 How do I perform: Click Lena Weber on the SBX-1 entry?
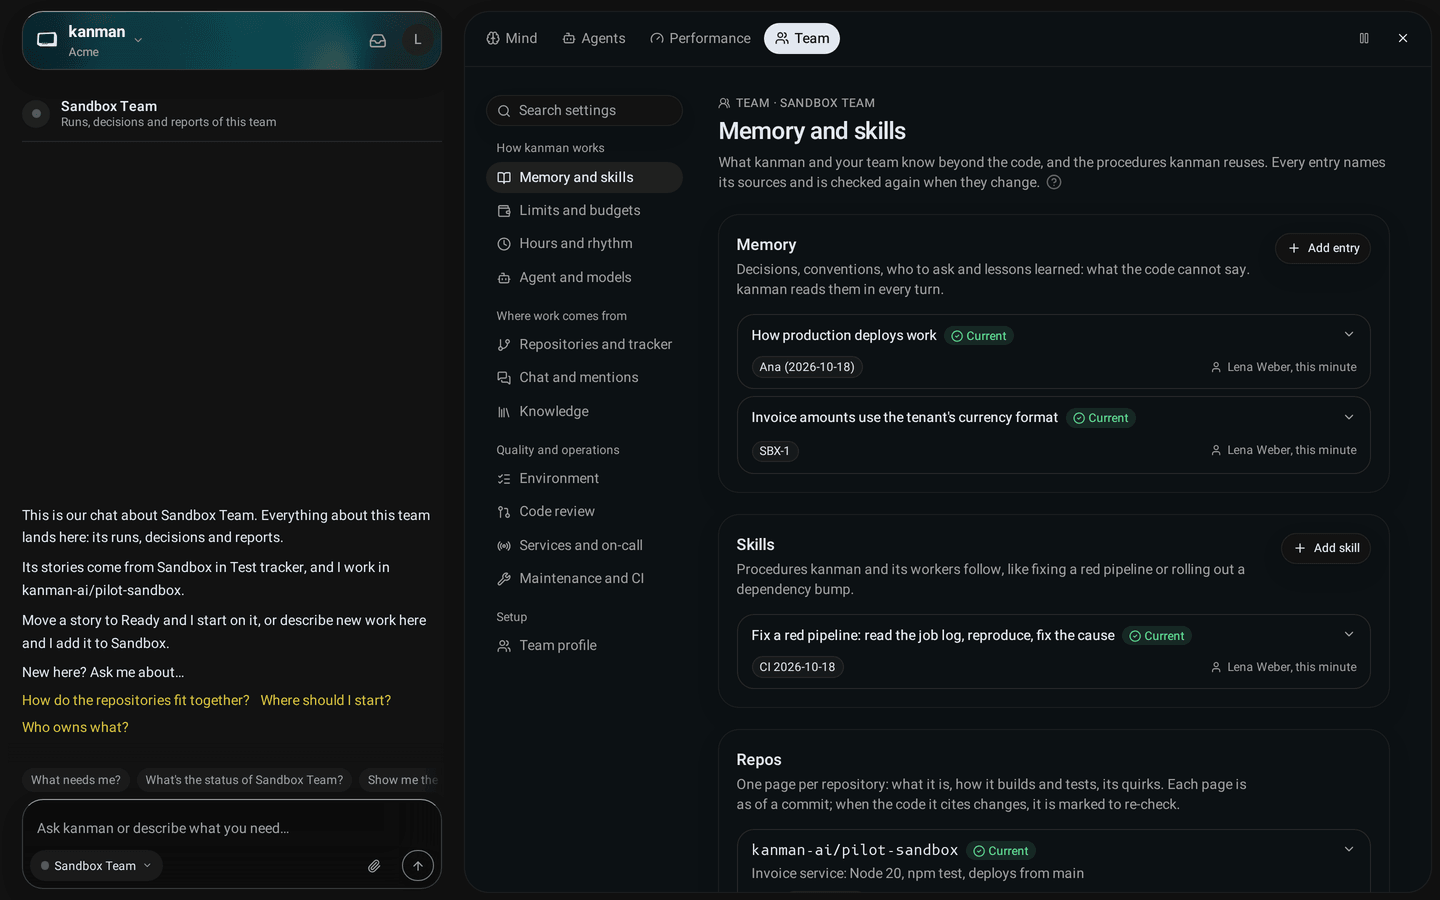(x=1284, y=450)
